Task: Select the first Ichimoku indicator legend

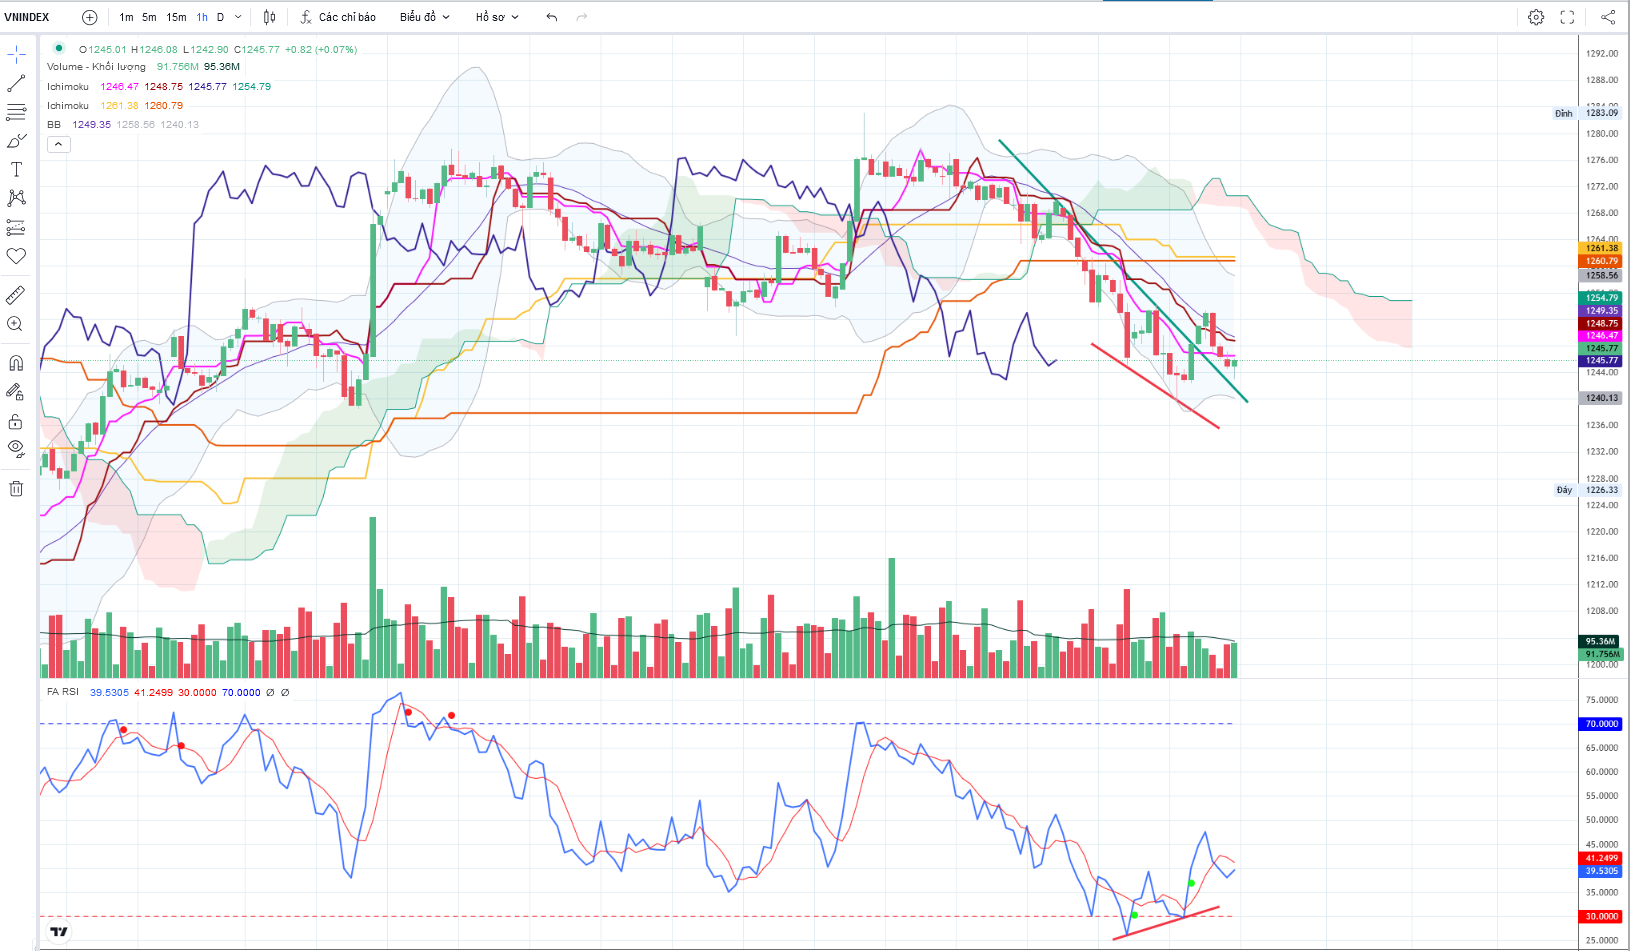Action: pyautogui.click(x=68, y=87)
